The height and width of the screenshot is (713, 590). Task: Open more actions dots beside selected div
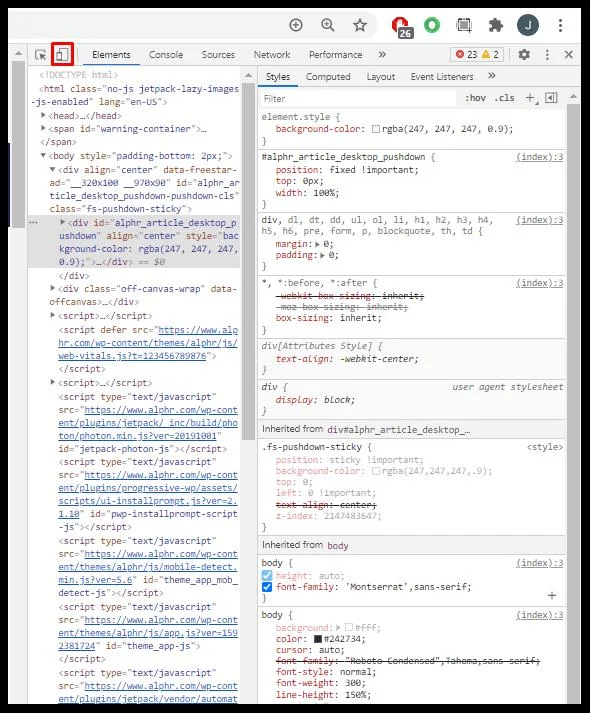(x=33, y=222)
